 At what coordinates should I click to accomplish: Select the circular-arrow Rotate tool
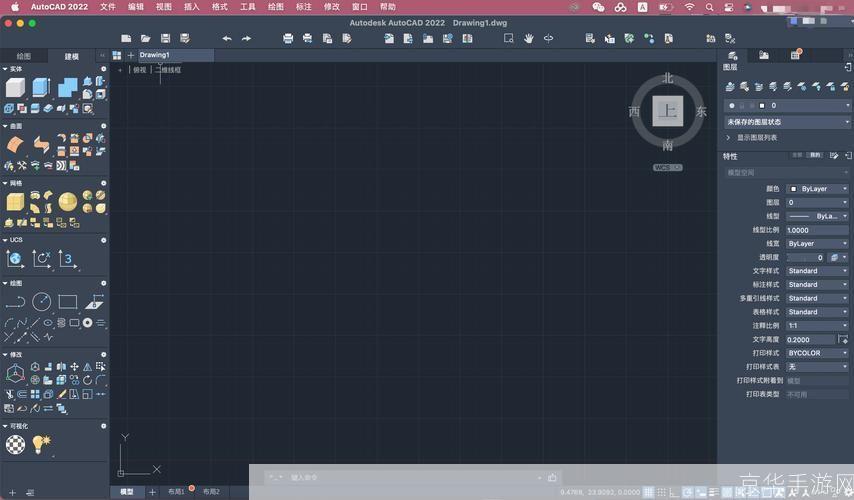pos(87,380)
